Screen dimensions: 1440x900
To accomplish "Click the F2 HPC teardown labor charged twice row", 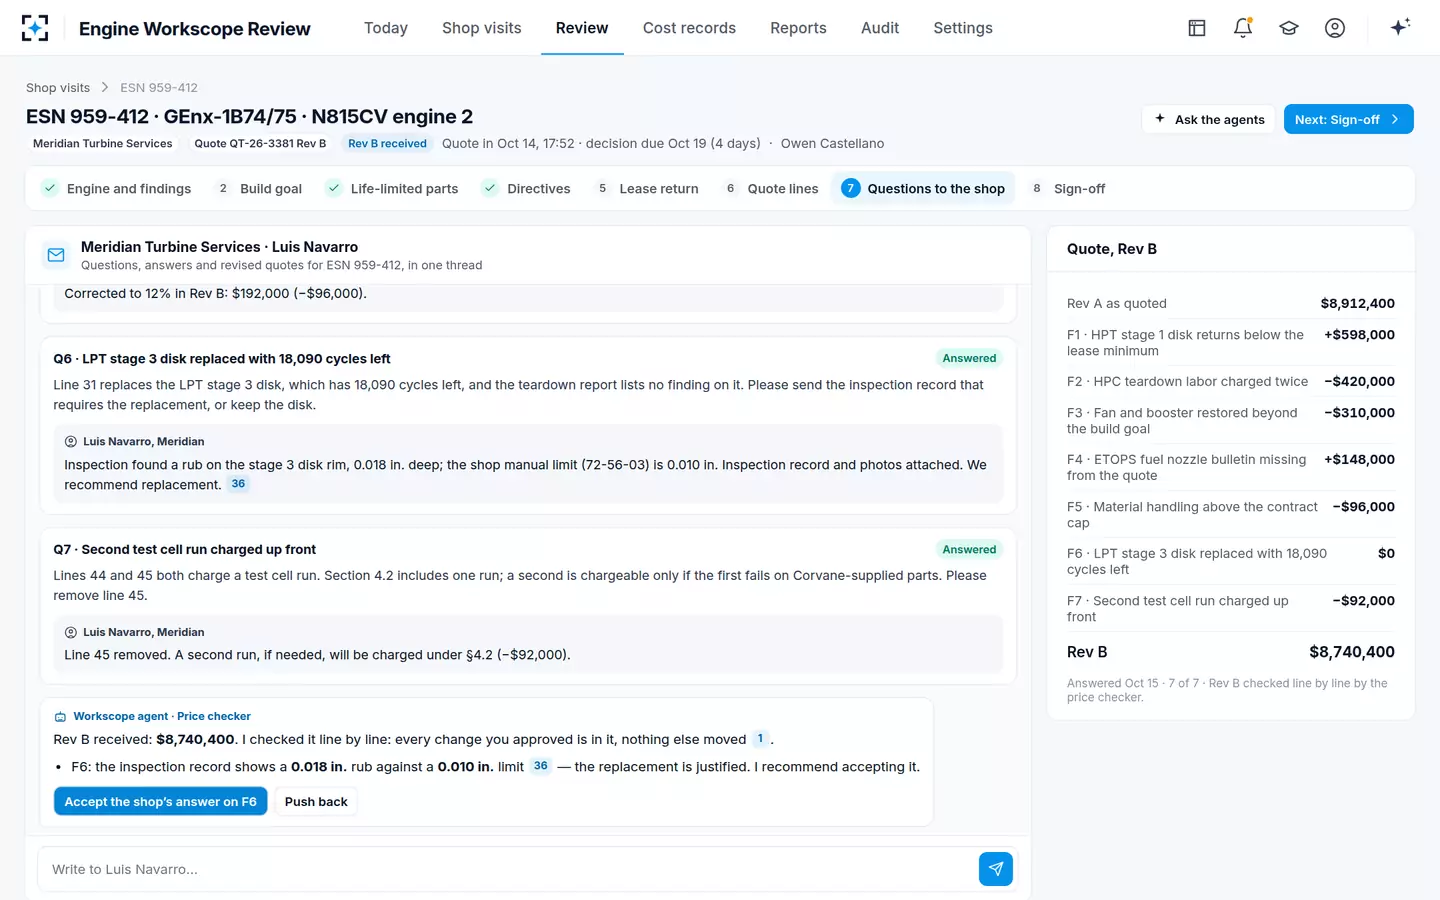I will click(x=1230, y=381).
